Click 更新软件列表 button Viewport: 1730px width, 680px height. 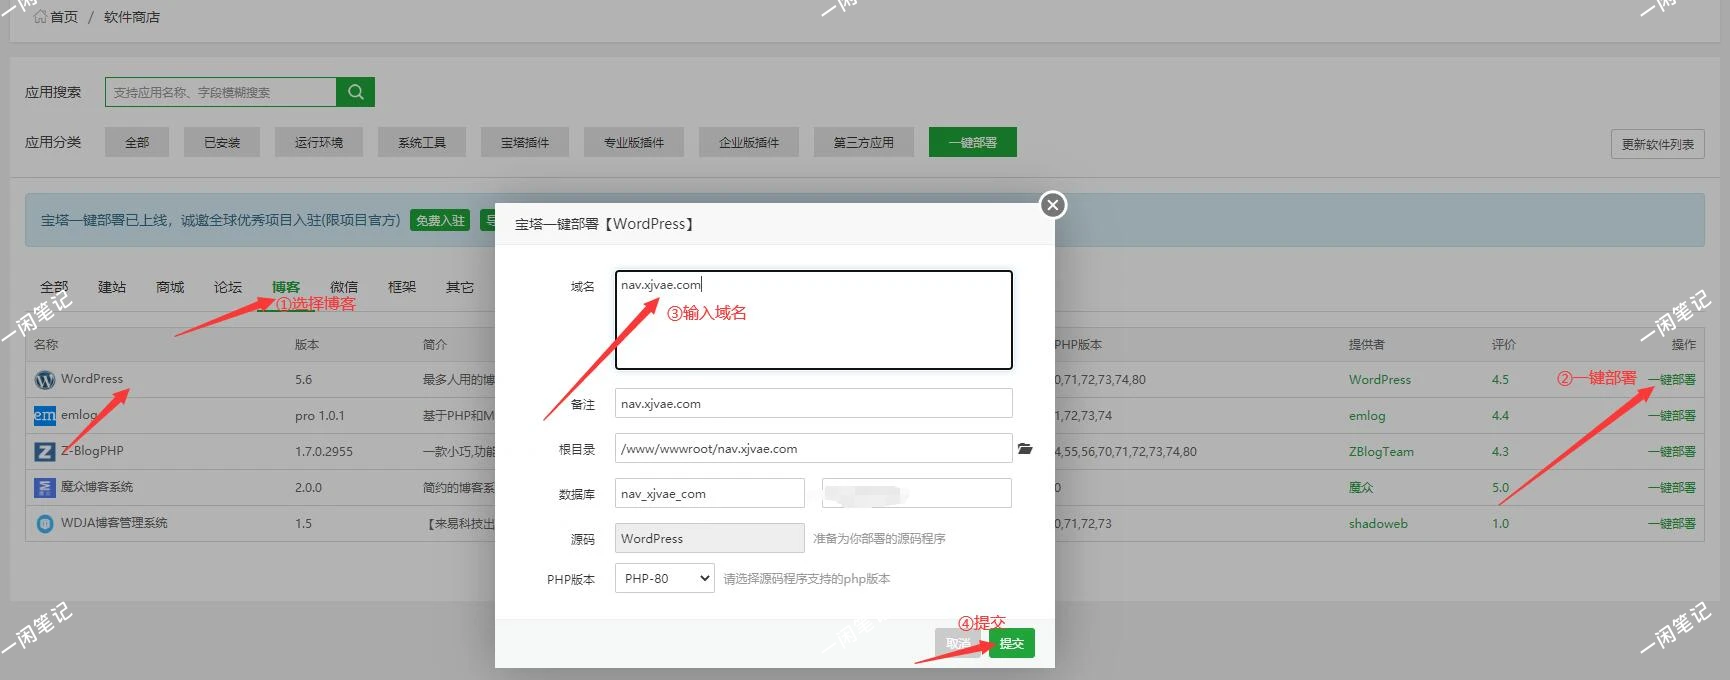point(1657,144)
